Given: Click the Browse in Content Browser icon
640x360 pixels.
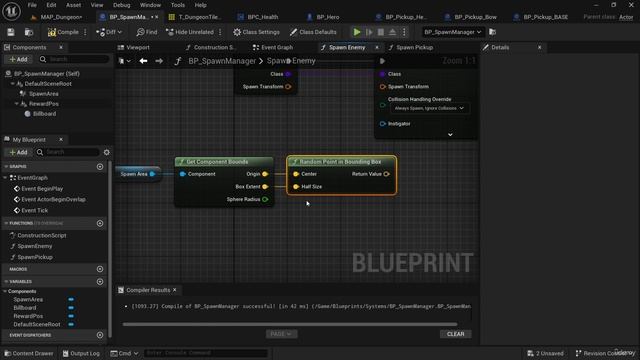Looking at the screenshot, I should tap(29, 32).
